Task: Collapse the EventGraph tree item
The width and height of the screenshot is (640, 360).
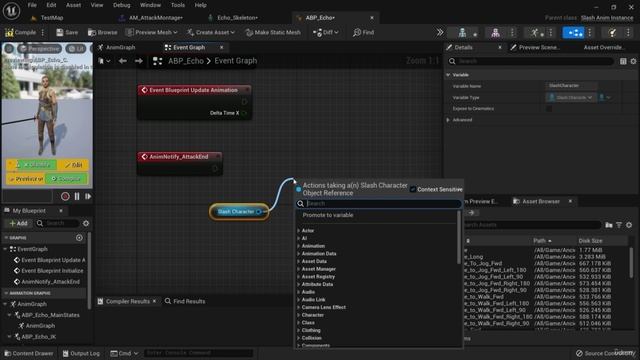Action: [x=5, y=249]
